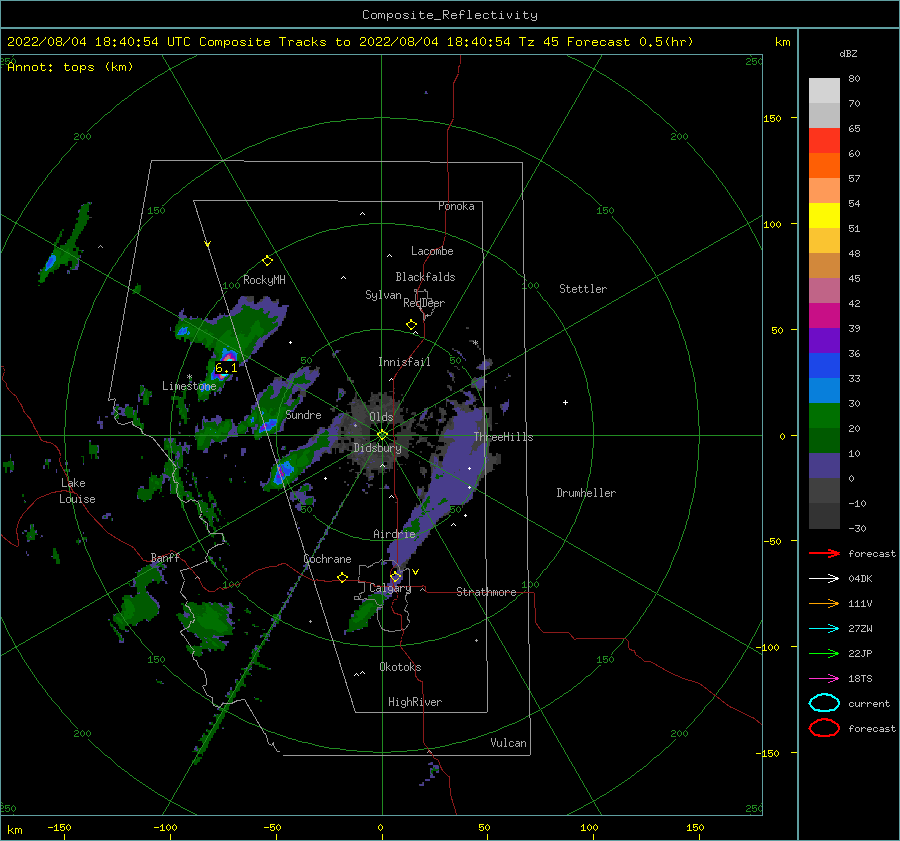Click the red forecast ellipse legend icon
This screenshot has width=900, height=841.
824,728
